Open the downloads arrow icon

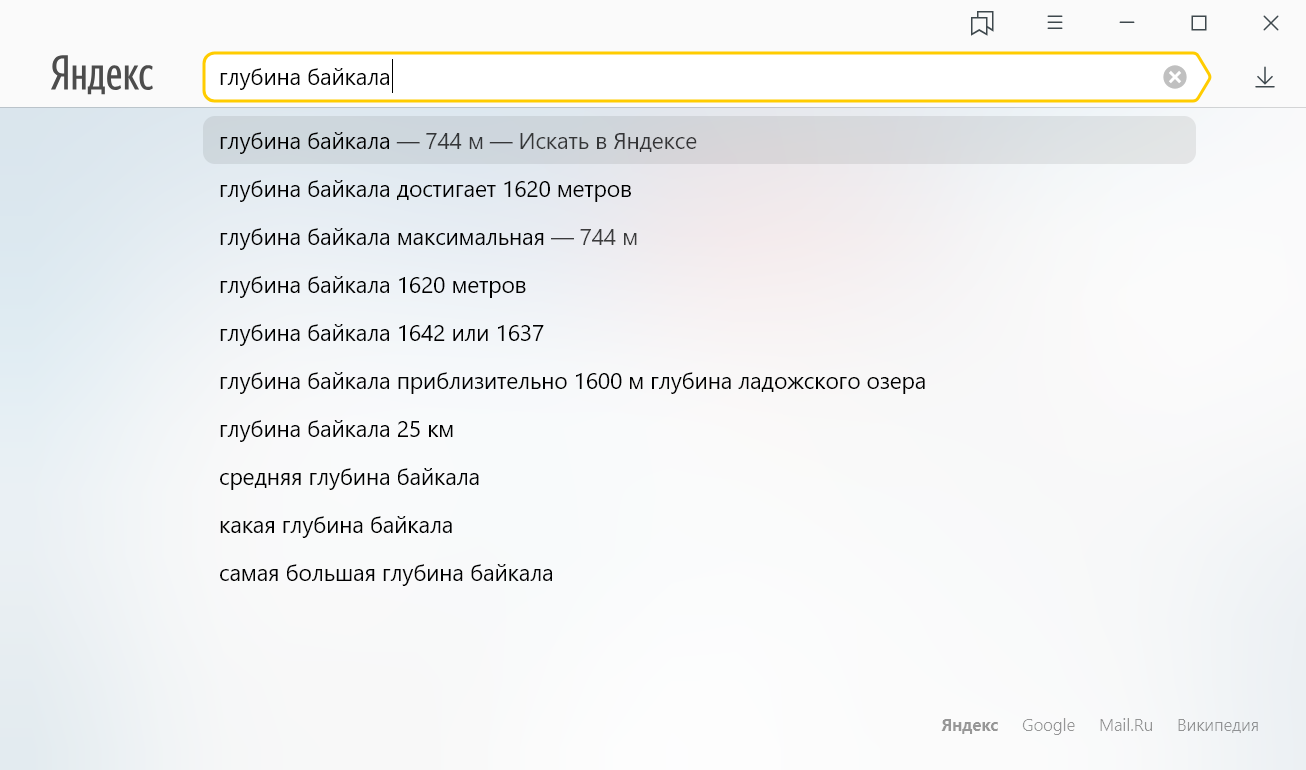tap(1265, 77)
